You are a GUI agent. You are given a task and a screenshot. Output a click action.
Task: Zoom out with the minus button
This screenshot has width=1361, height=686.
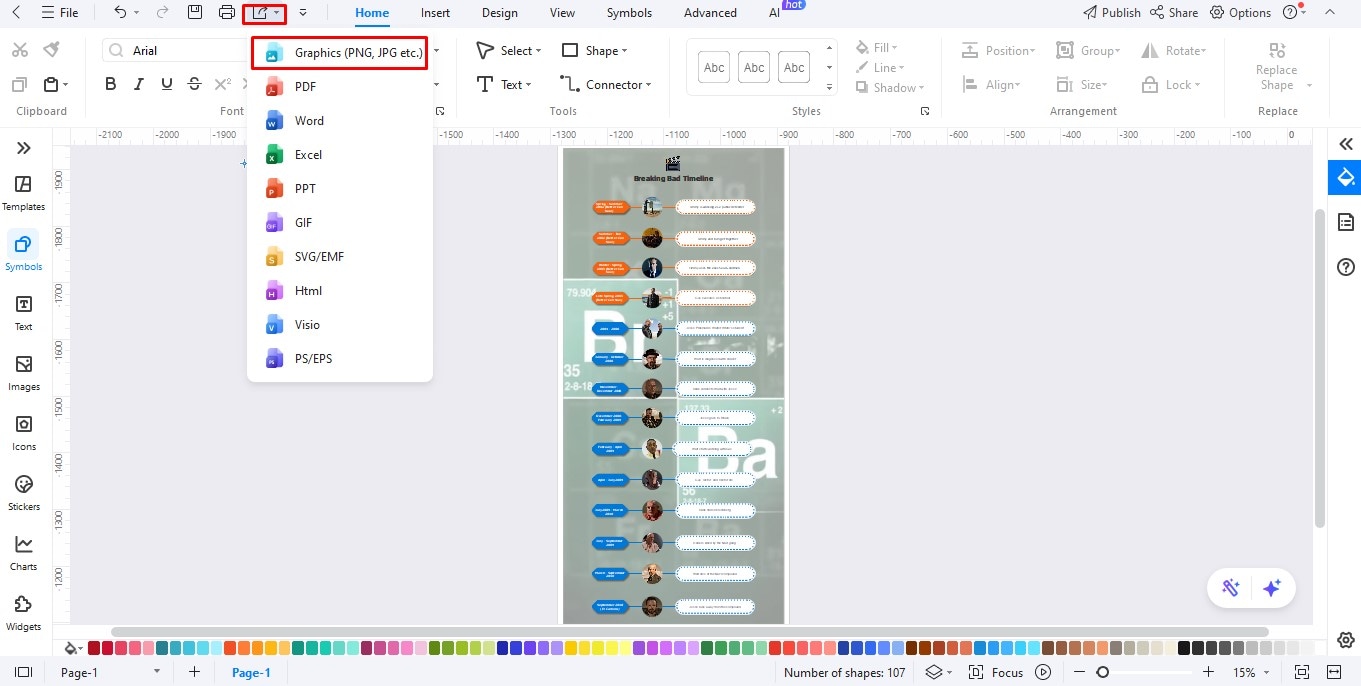pyautogui.click(x=1081, y=673)
